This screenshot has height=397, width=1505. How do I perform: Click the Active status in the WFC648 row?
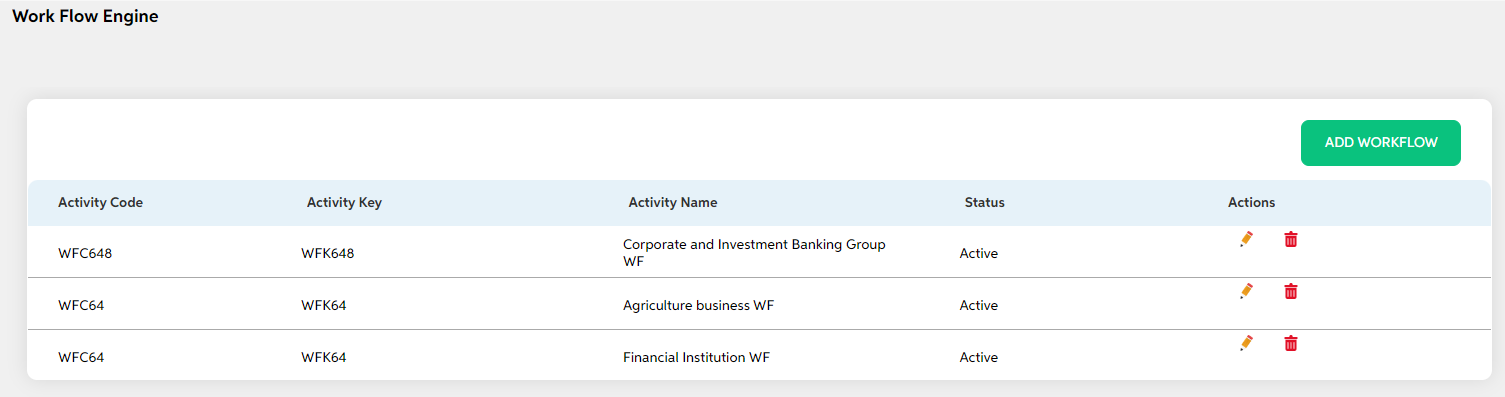pos(979,253)
